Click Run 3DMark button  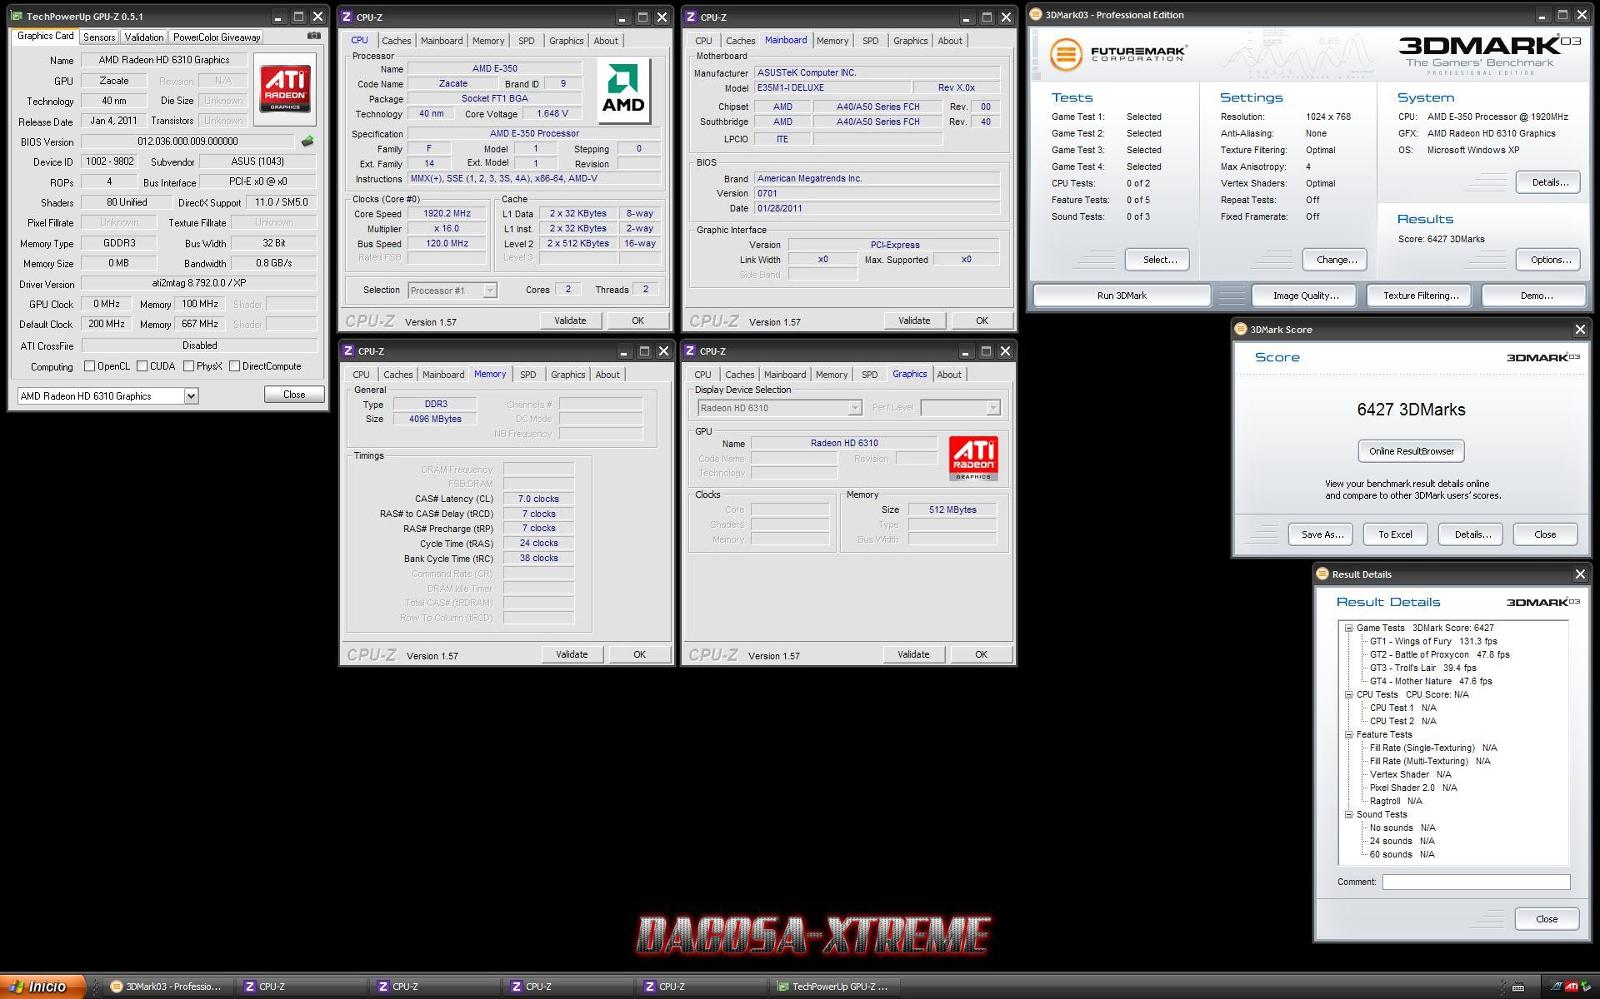pos(1122,296)
